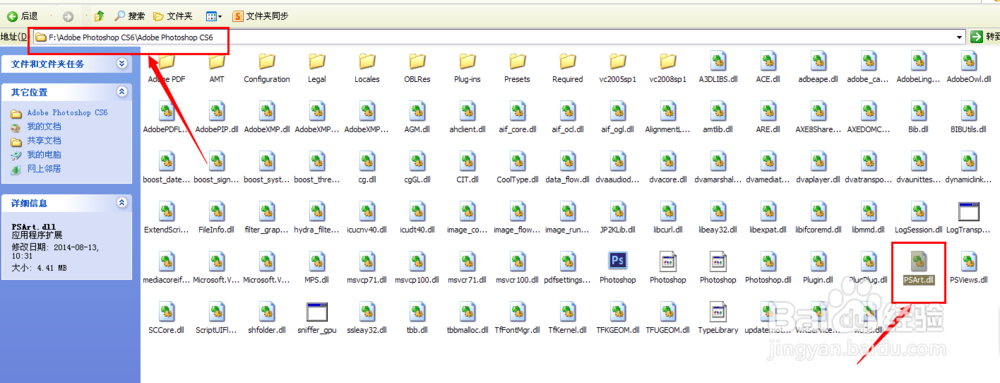
Task: Select the A3DLIBS.dll file
Action: pos(718,68)
